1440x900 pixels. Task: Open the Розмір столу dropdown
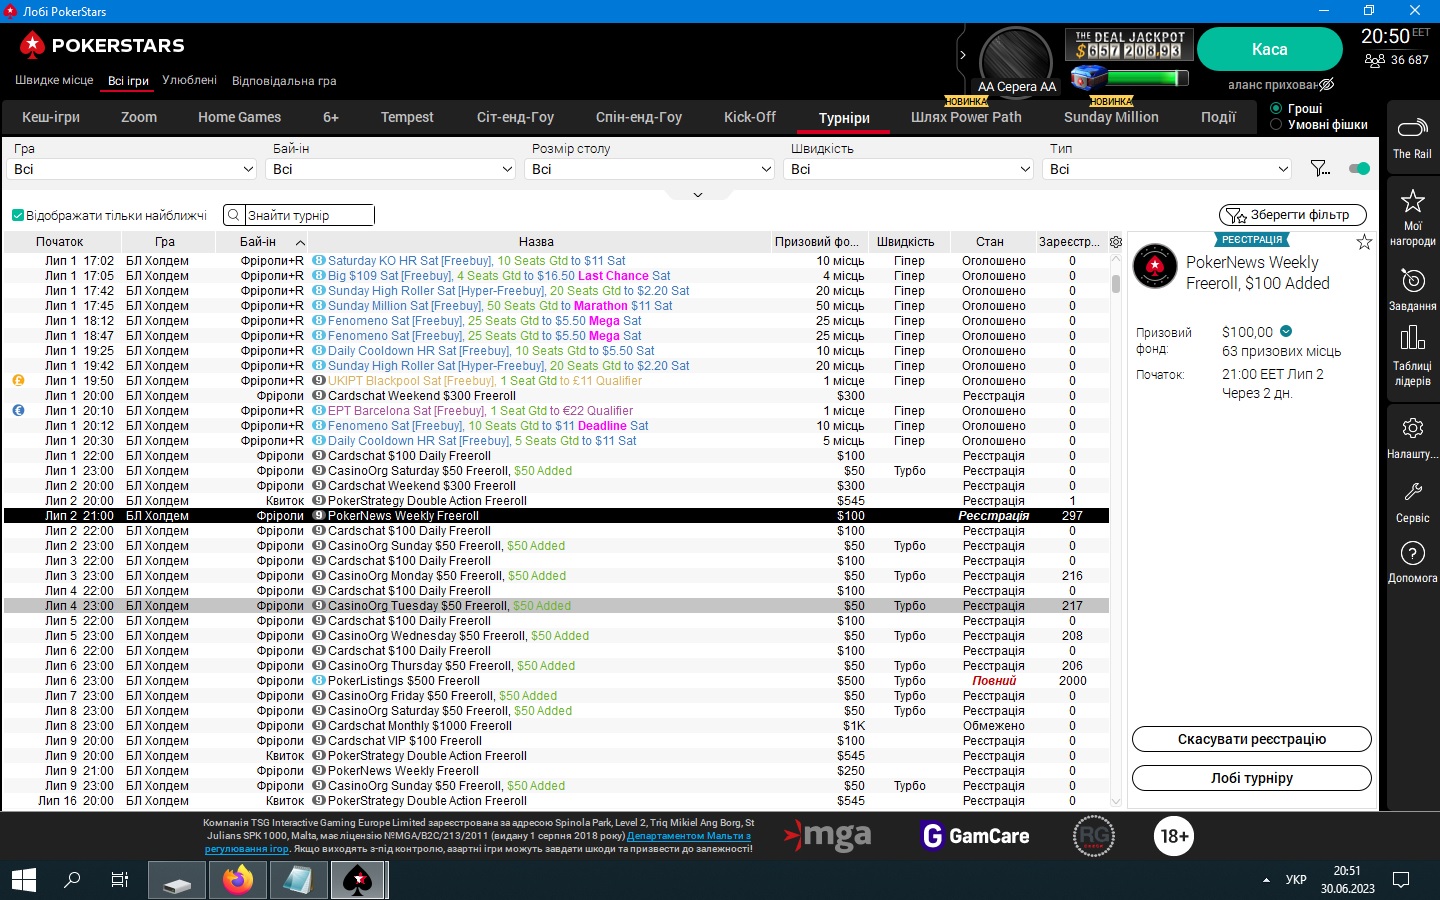(x=651, y=169)
